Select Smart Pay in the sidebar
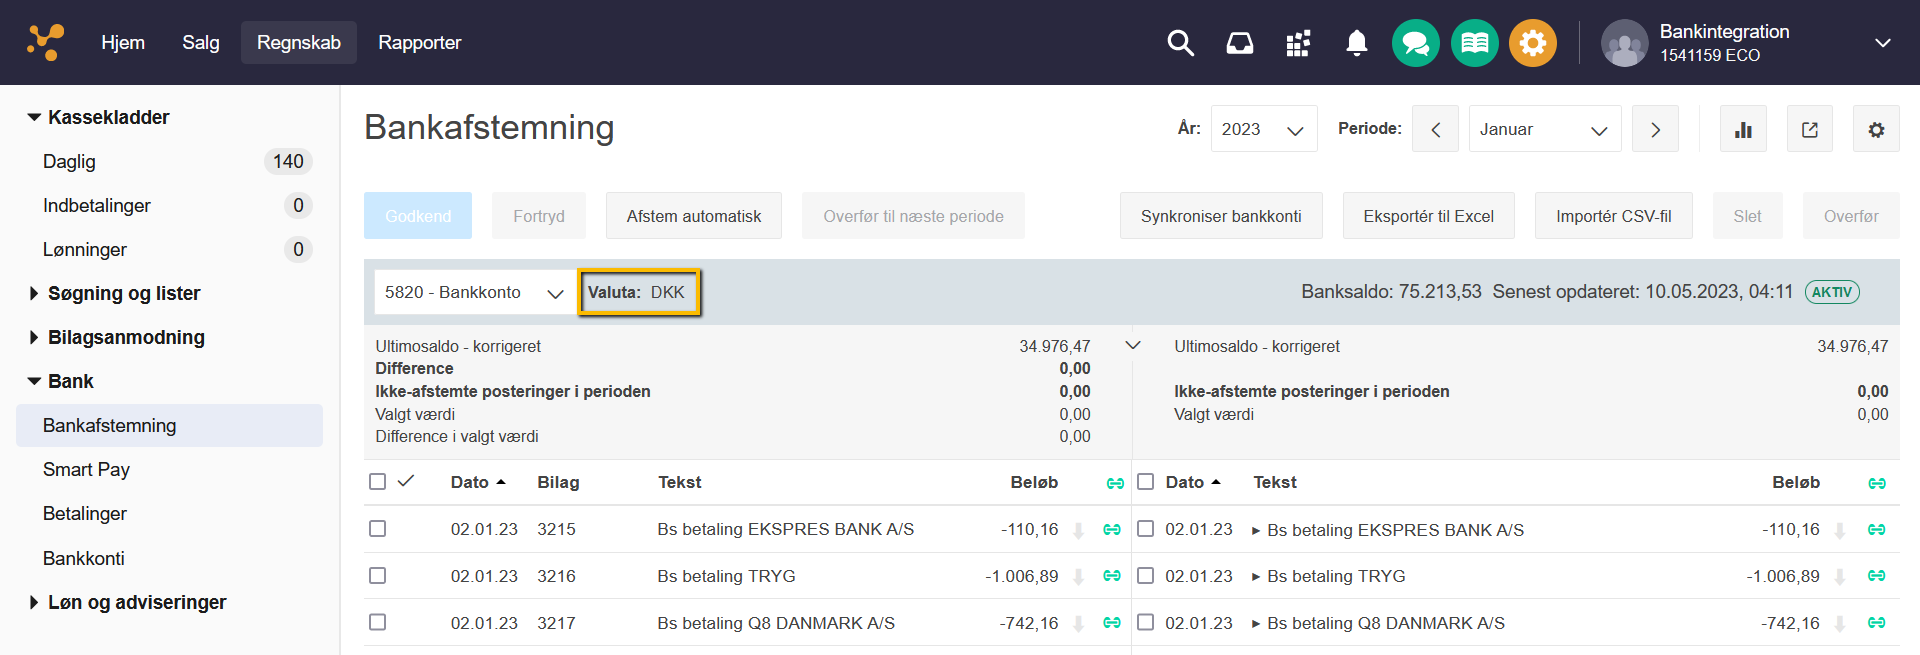 [86, 469]
